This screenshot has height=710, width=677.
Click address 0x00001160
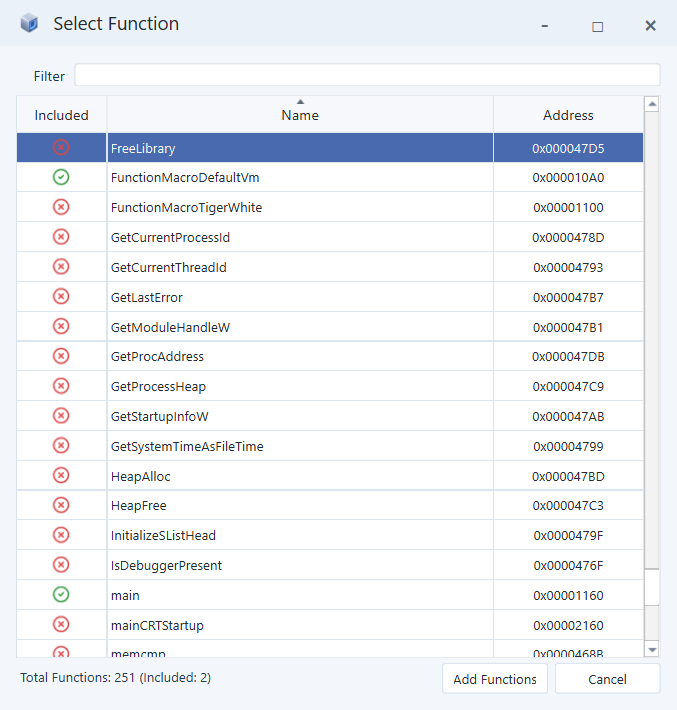point(568,595)
